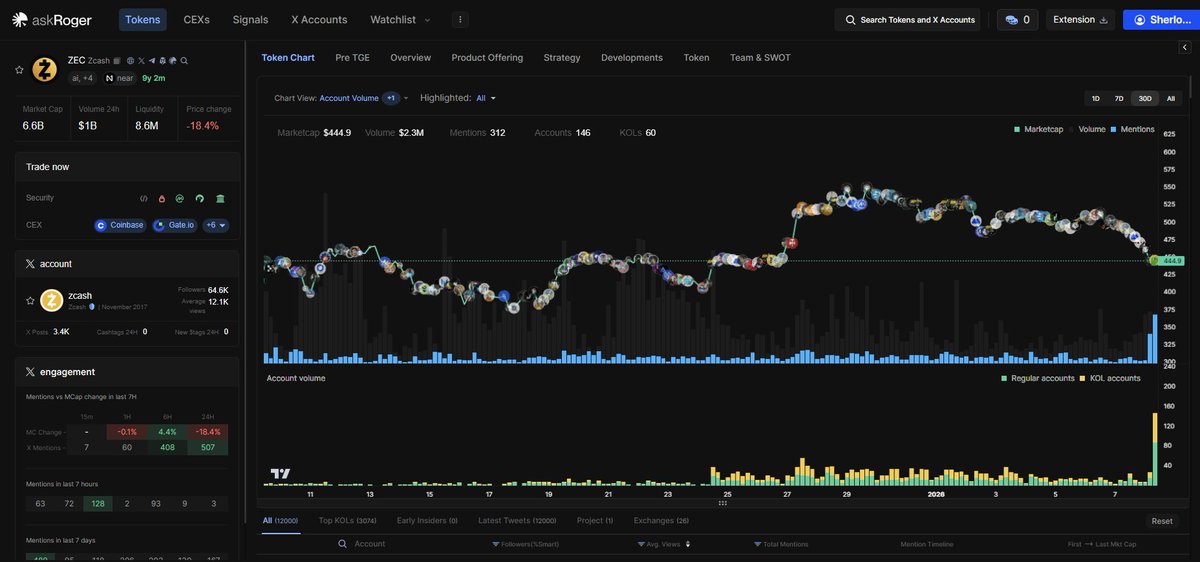This screenshot has height=562, width=1200.
Task: Toggle the KOL accounts legend series
Action: [x=1111, y=378]
